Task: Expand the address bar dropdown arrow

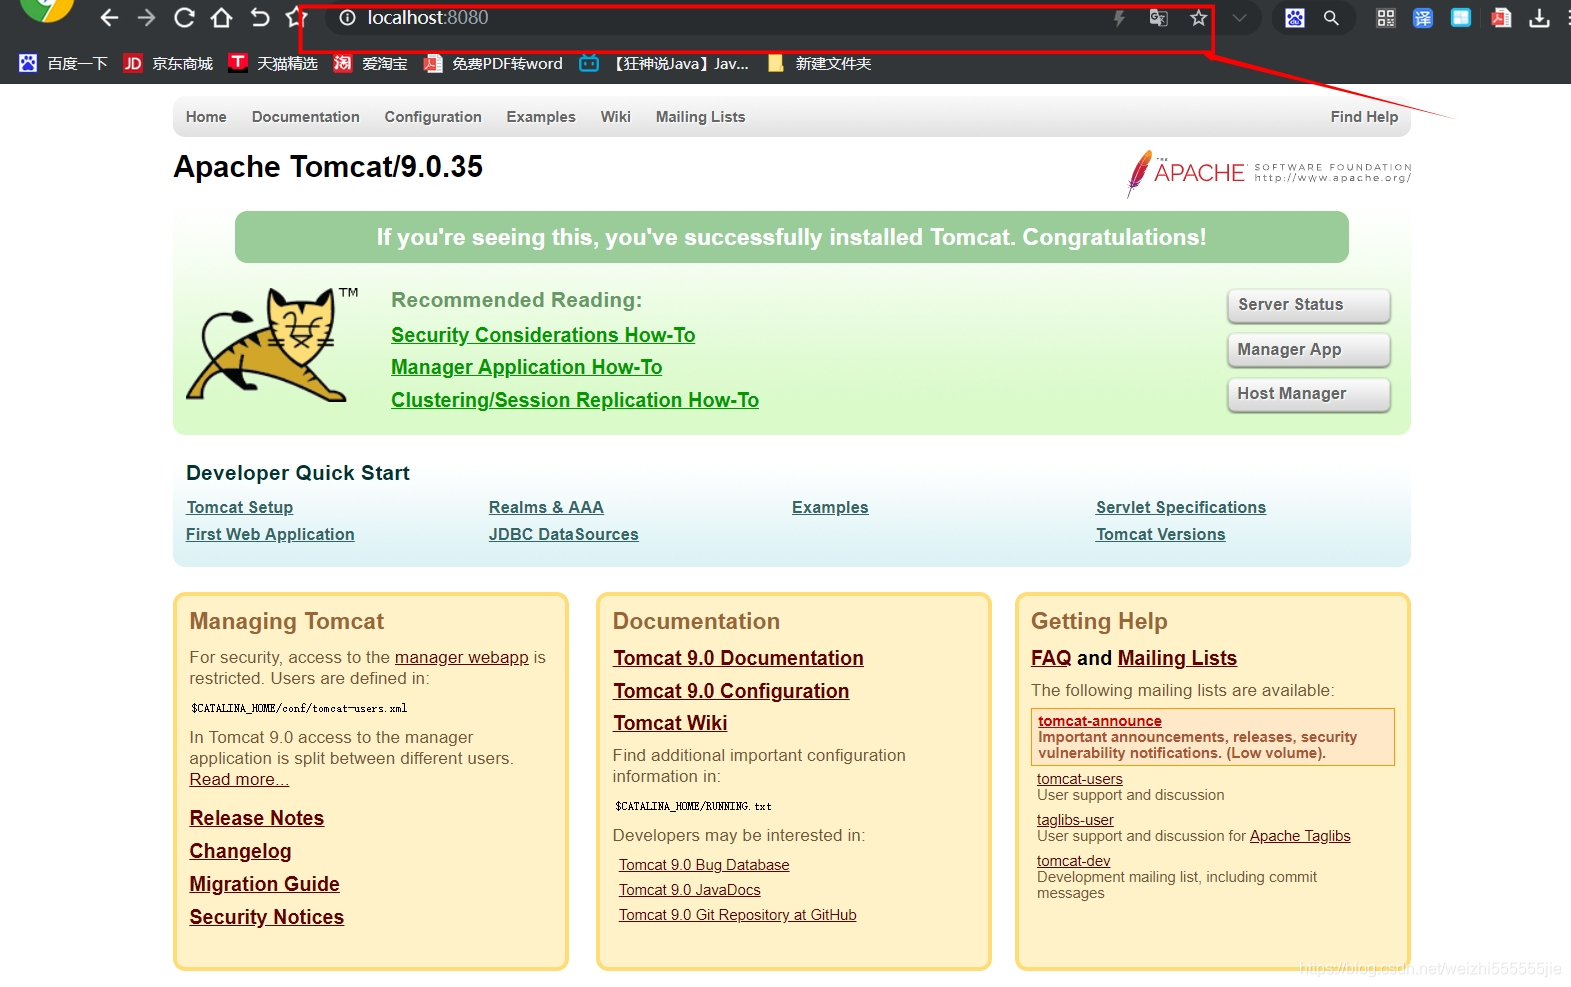Action: click(1240, 18)
